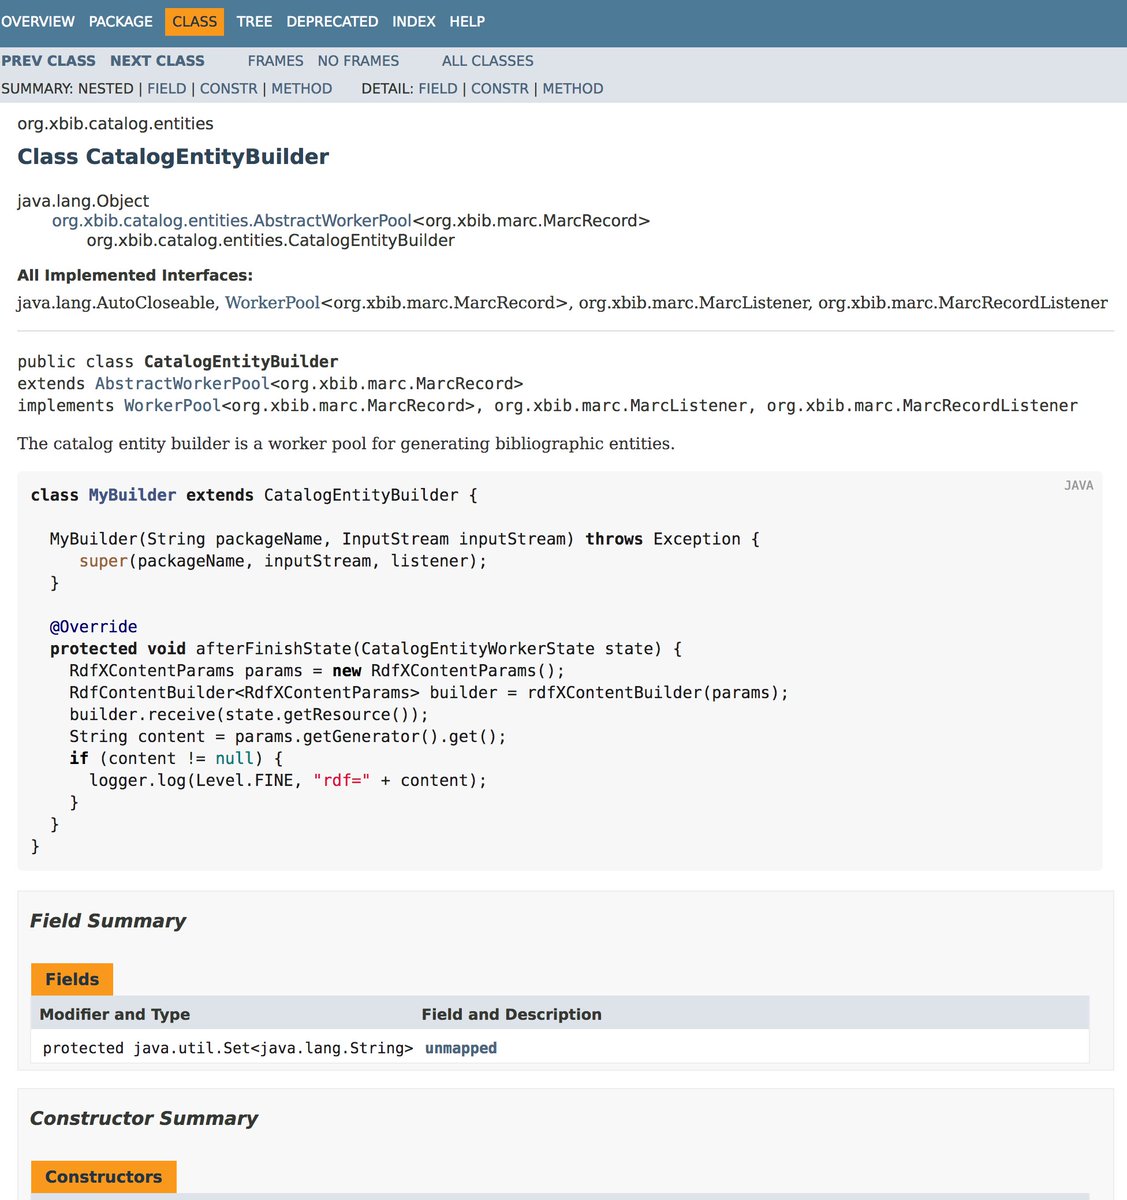Open AbstractWorkerPool in the extends clause

182,384
